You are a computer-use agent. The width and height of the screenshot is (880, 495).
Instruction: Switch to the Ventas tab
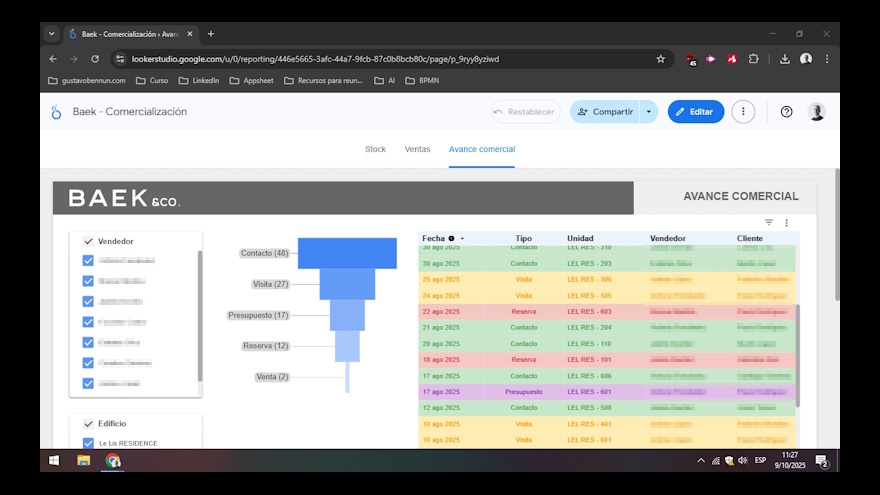417,149
